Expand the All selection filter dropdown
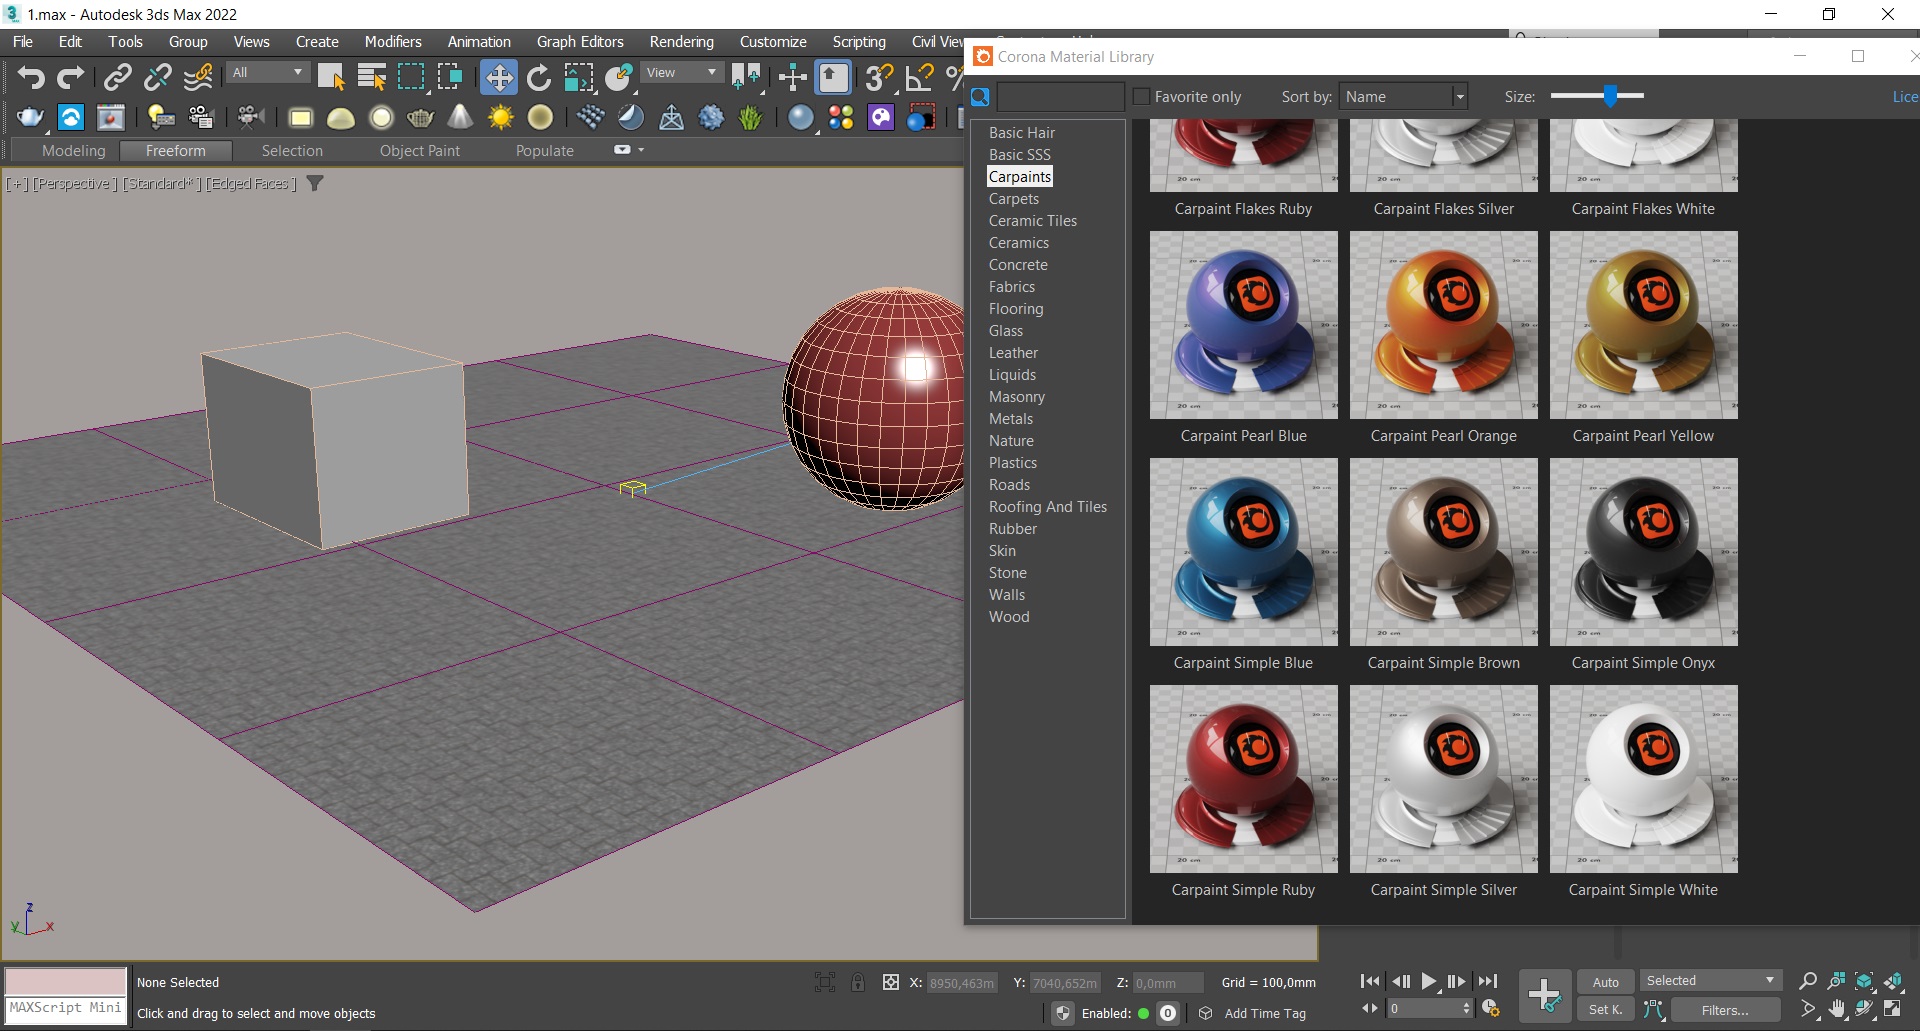Viewport: 1920px width, 1031px height. pos(267,73)
